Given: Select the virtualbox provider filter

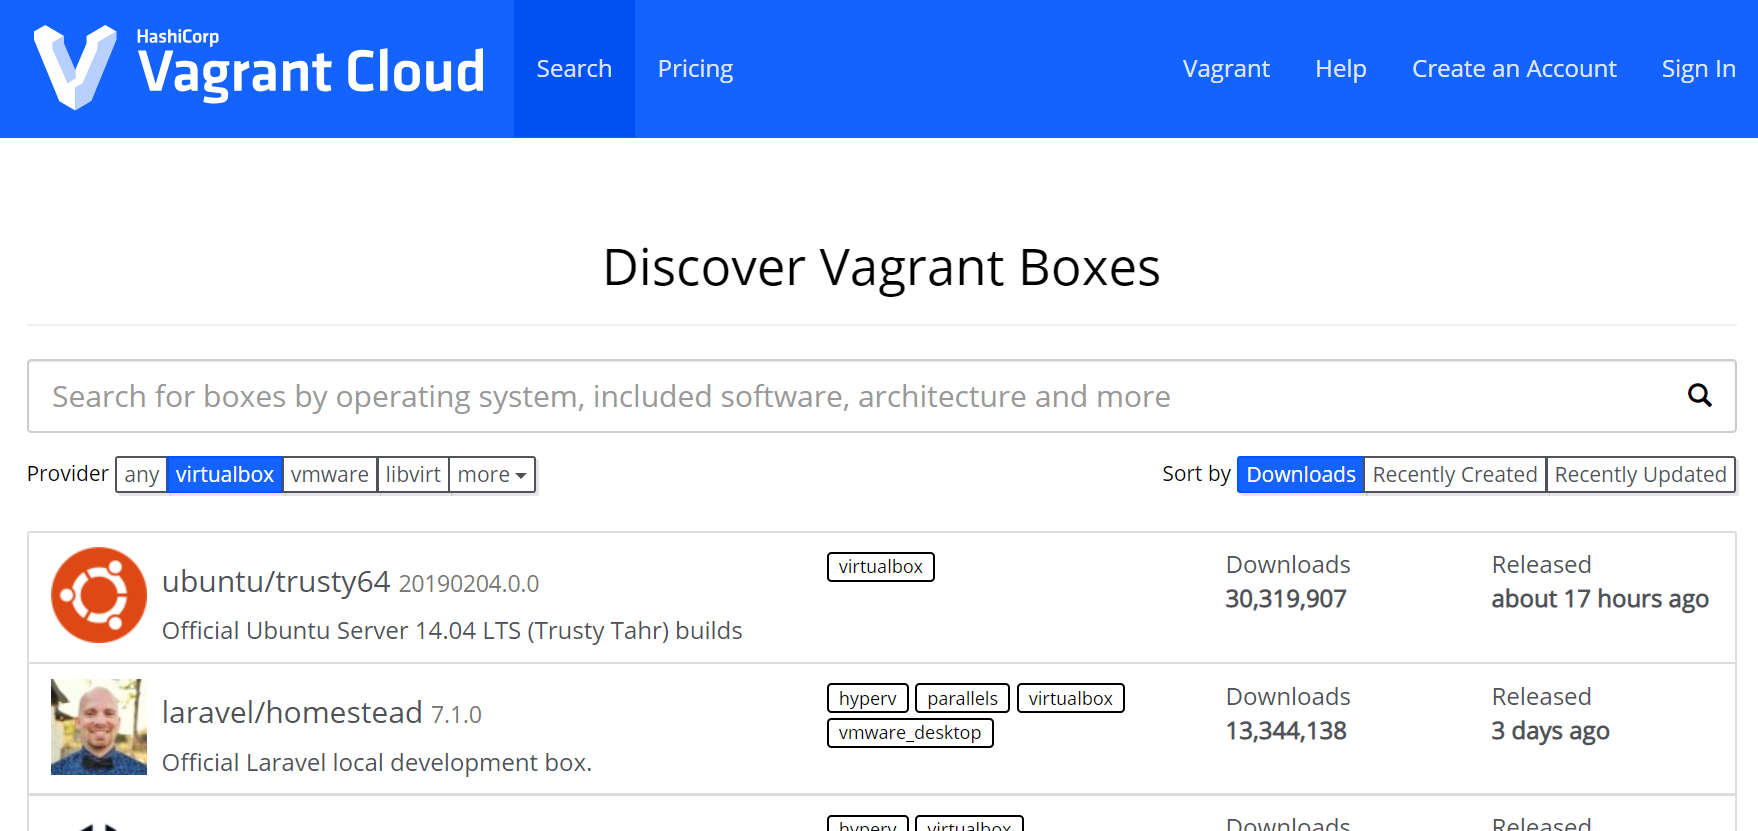Looking at the screenshot, I should (x=225, y=474).
